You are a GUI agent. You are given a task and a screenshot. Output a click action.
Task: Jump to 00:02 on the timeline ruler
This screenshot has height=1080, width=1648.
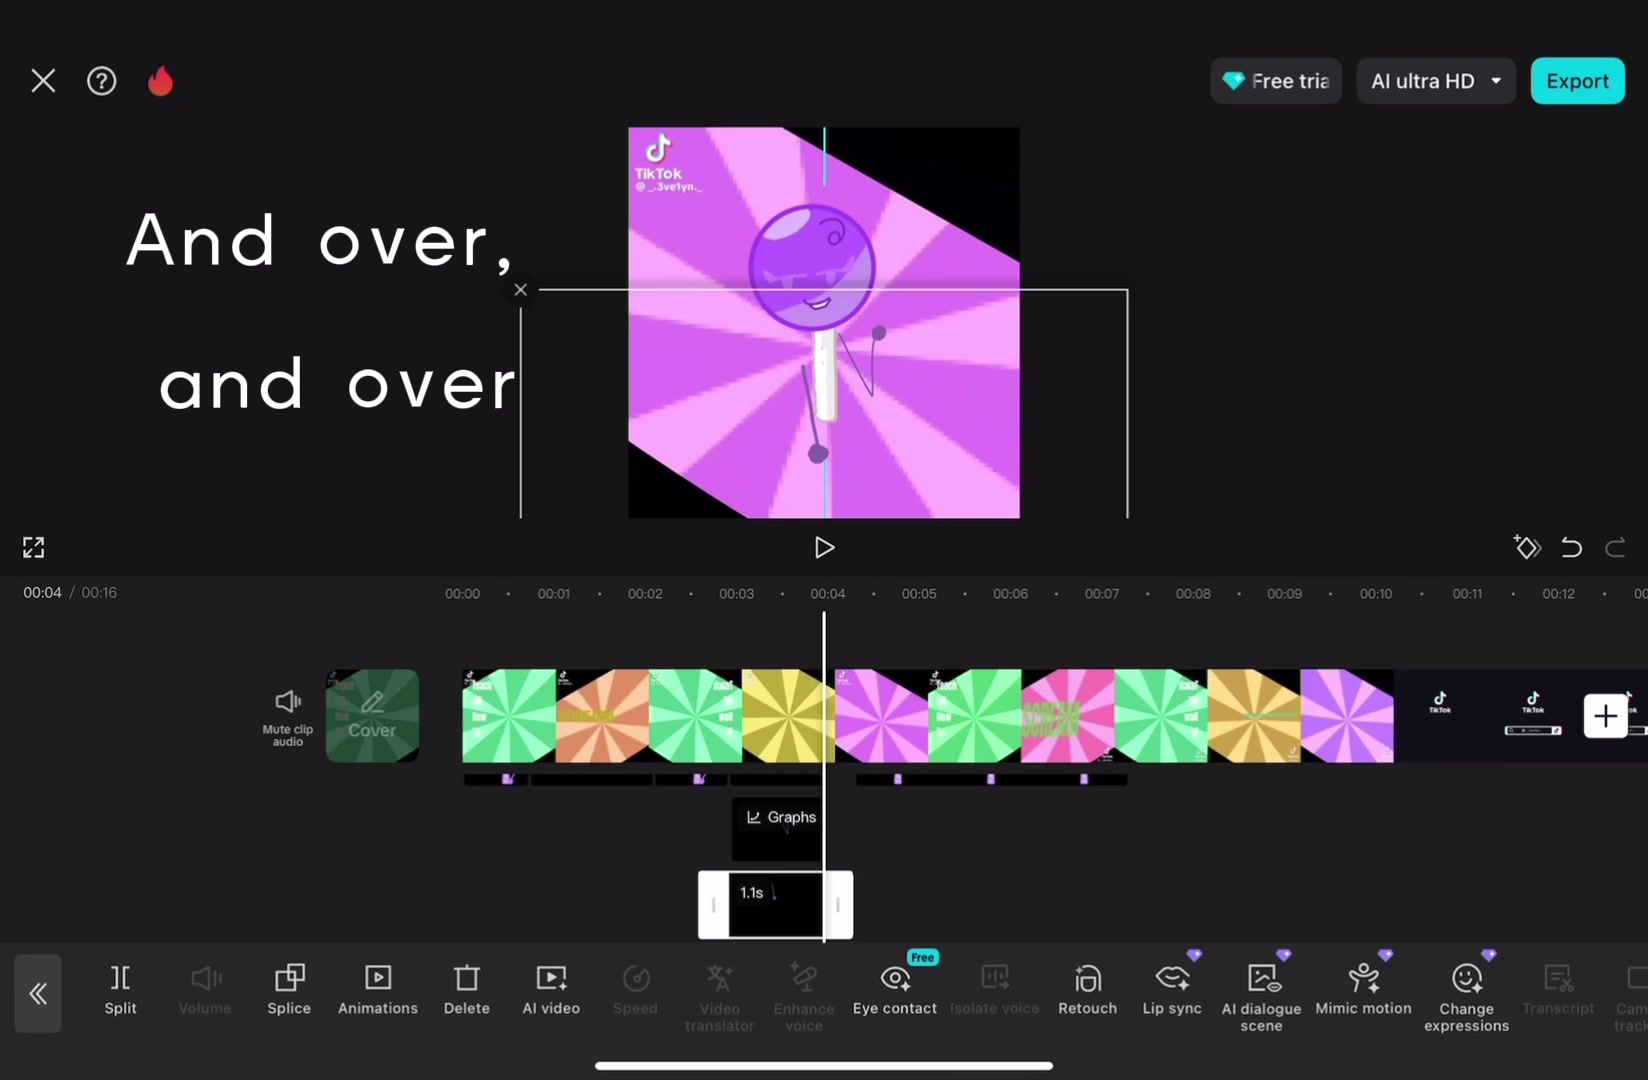point(645,594)
